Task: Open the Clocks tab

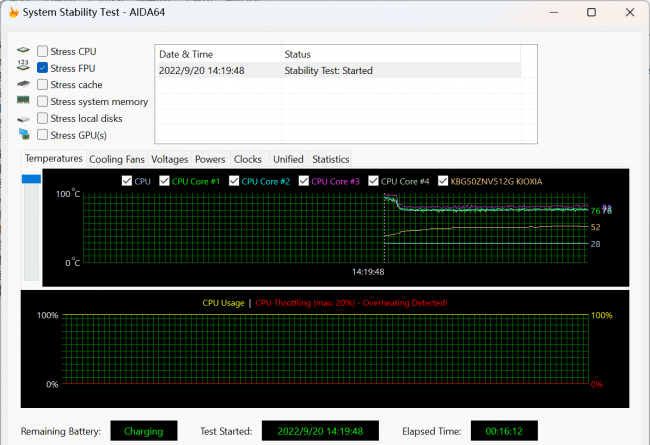Action: (x=248, y=159)
